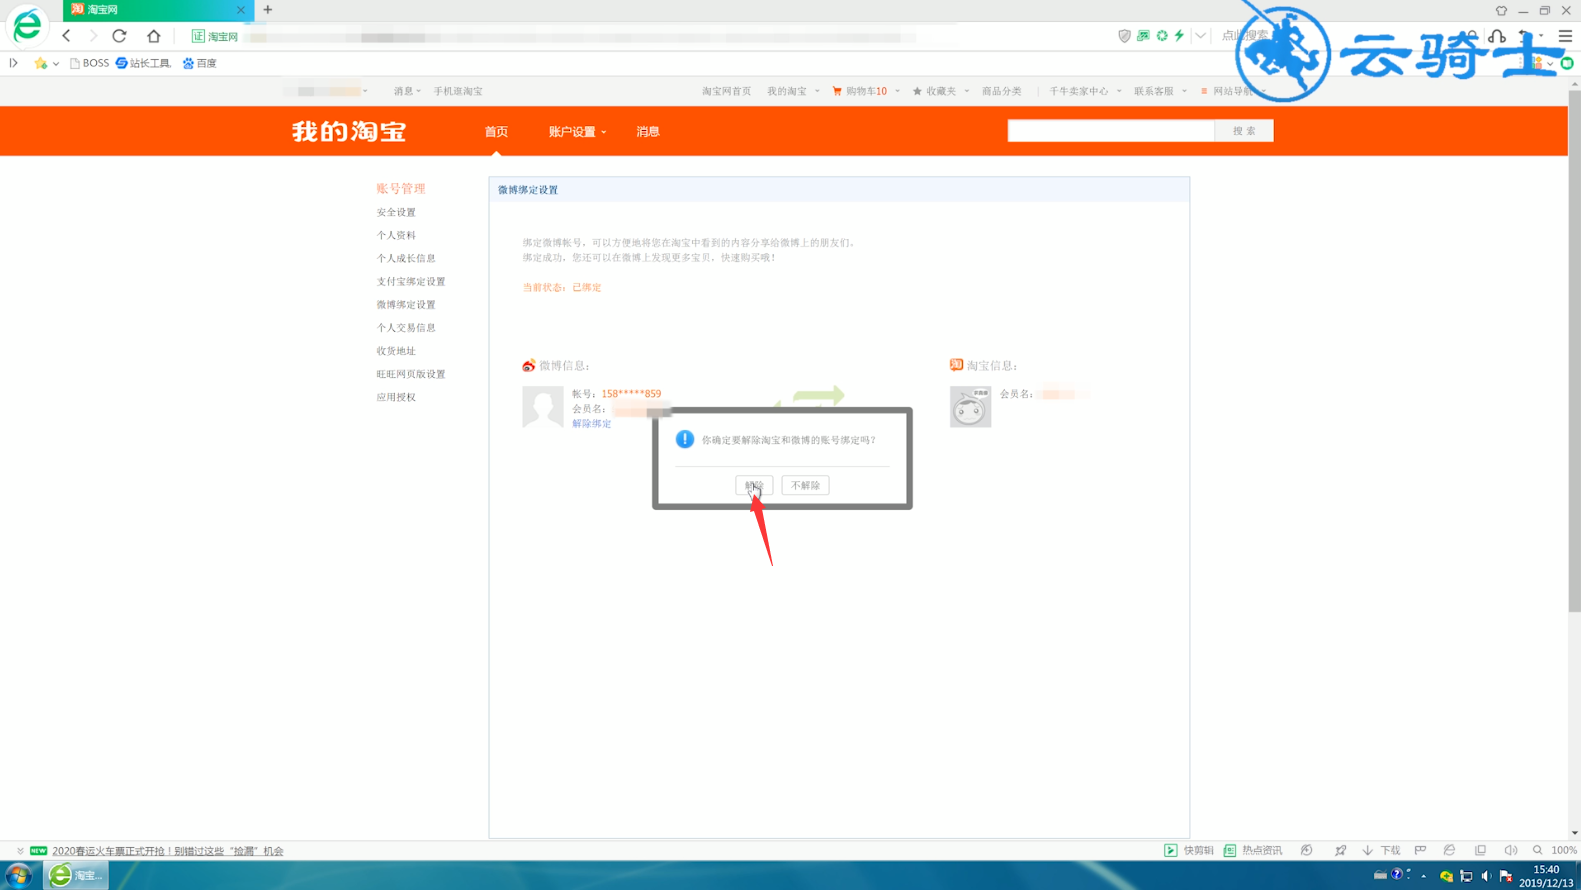Switch to the 首页 tab
Screen dimensions: 1581x890
pyautogui.click(x=496, y=132)
